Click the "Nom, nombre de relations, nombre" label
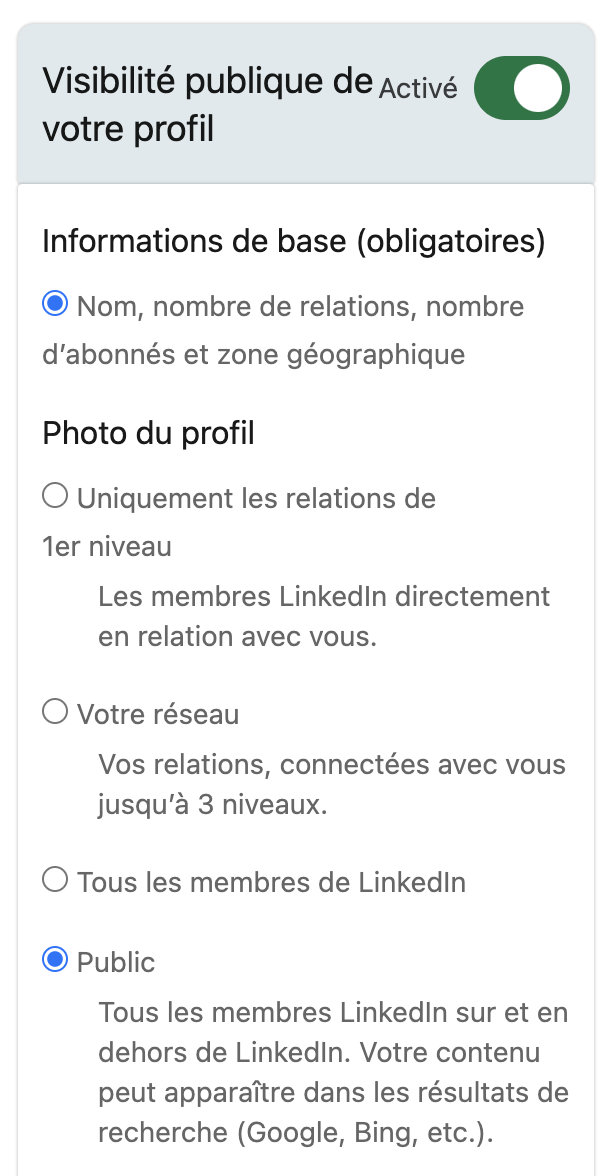612x1176 pixels. point(301,306)
